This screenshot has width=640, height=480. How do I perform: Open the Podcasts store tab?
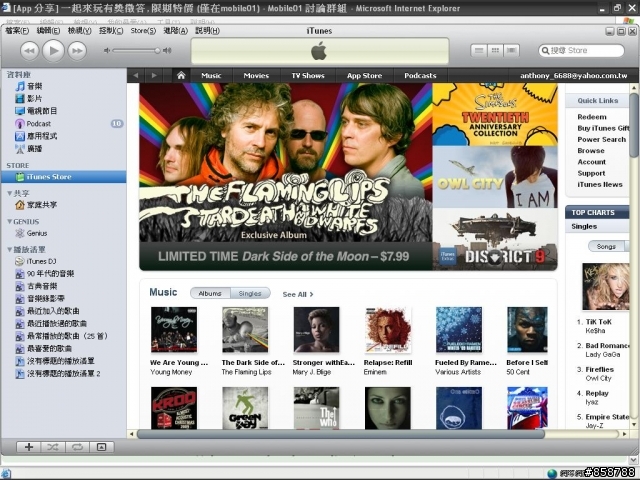point(420,76)
